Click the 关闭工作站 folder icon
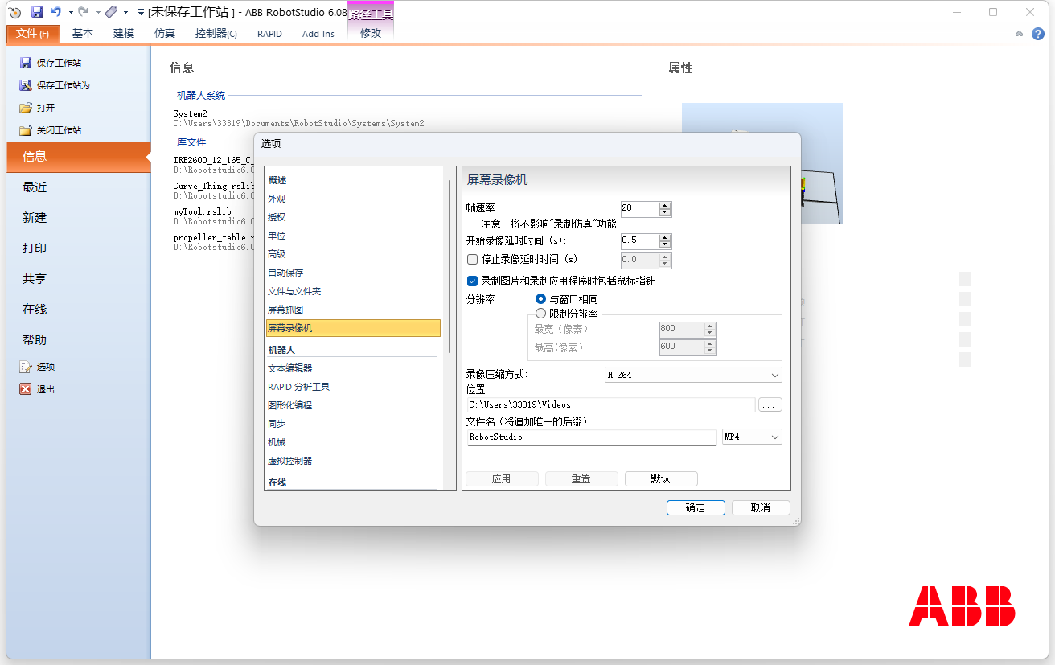The height and width of the screenshot is (665, 1055). (26, 130)
